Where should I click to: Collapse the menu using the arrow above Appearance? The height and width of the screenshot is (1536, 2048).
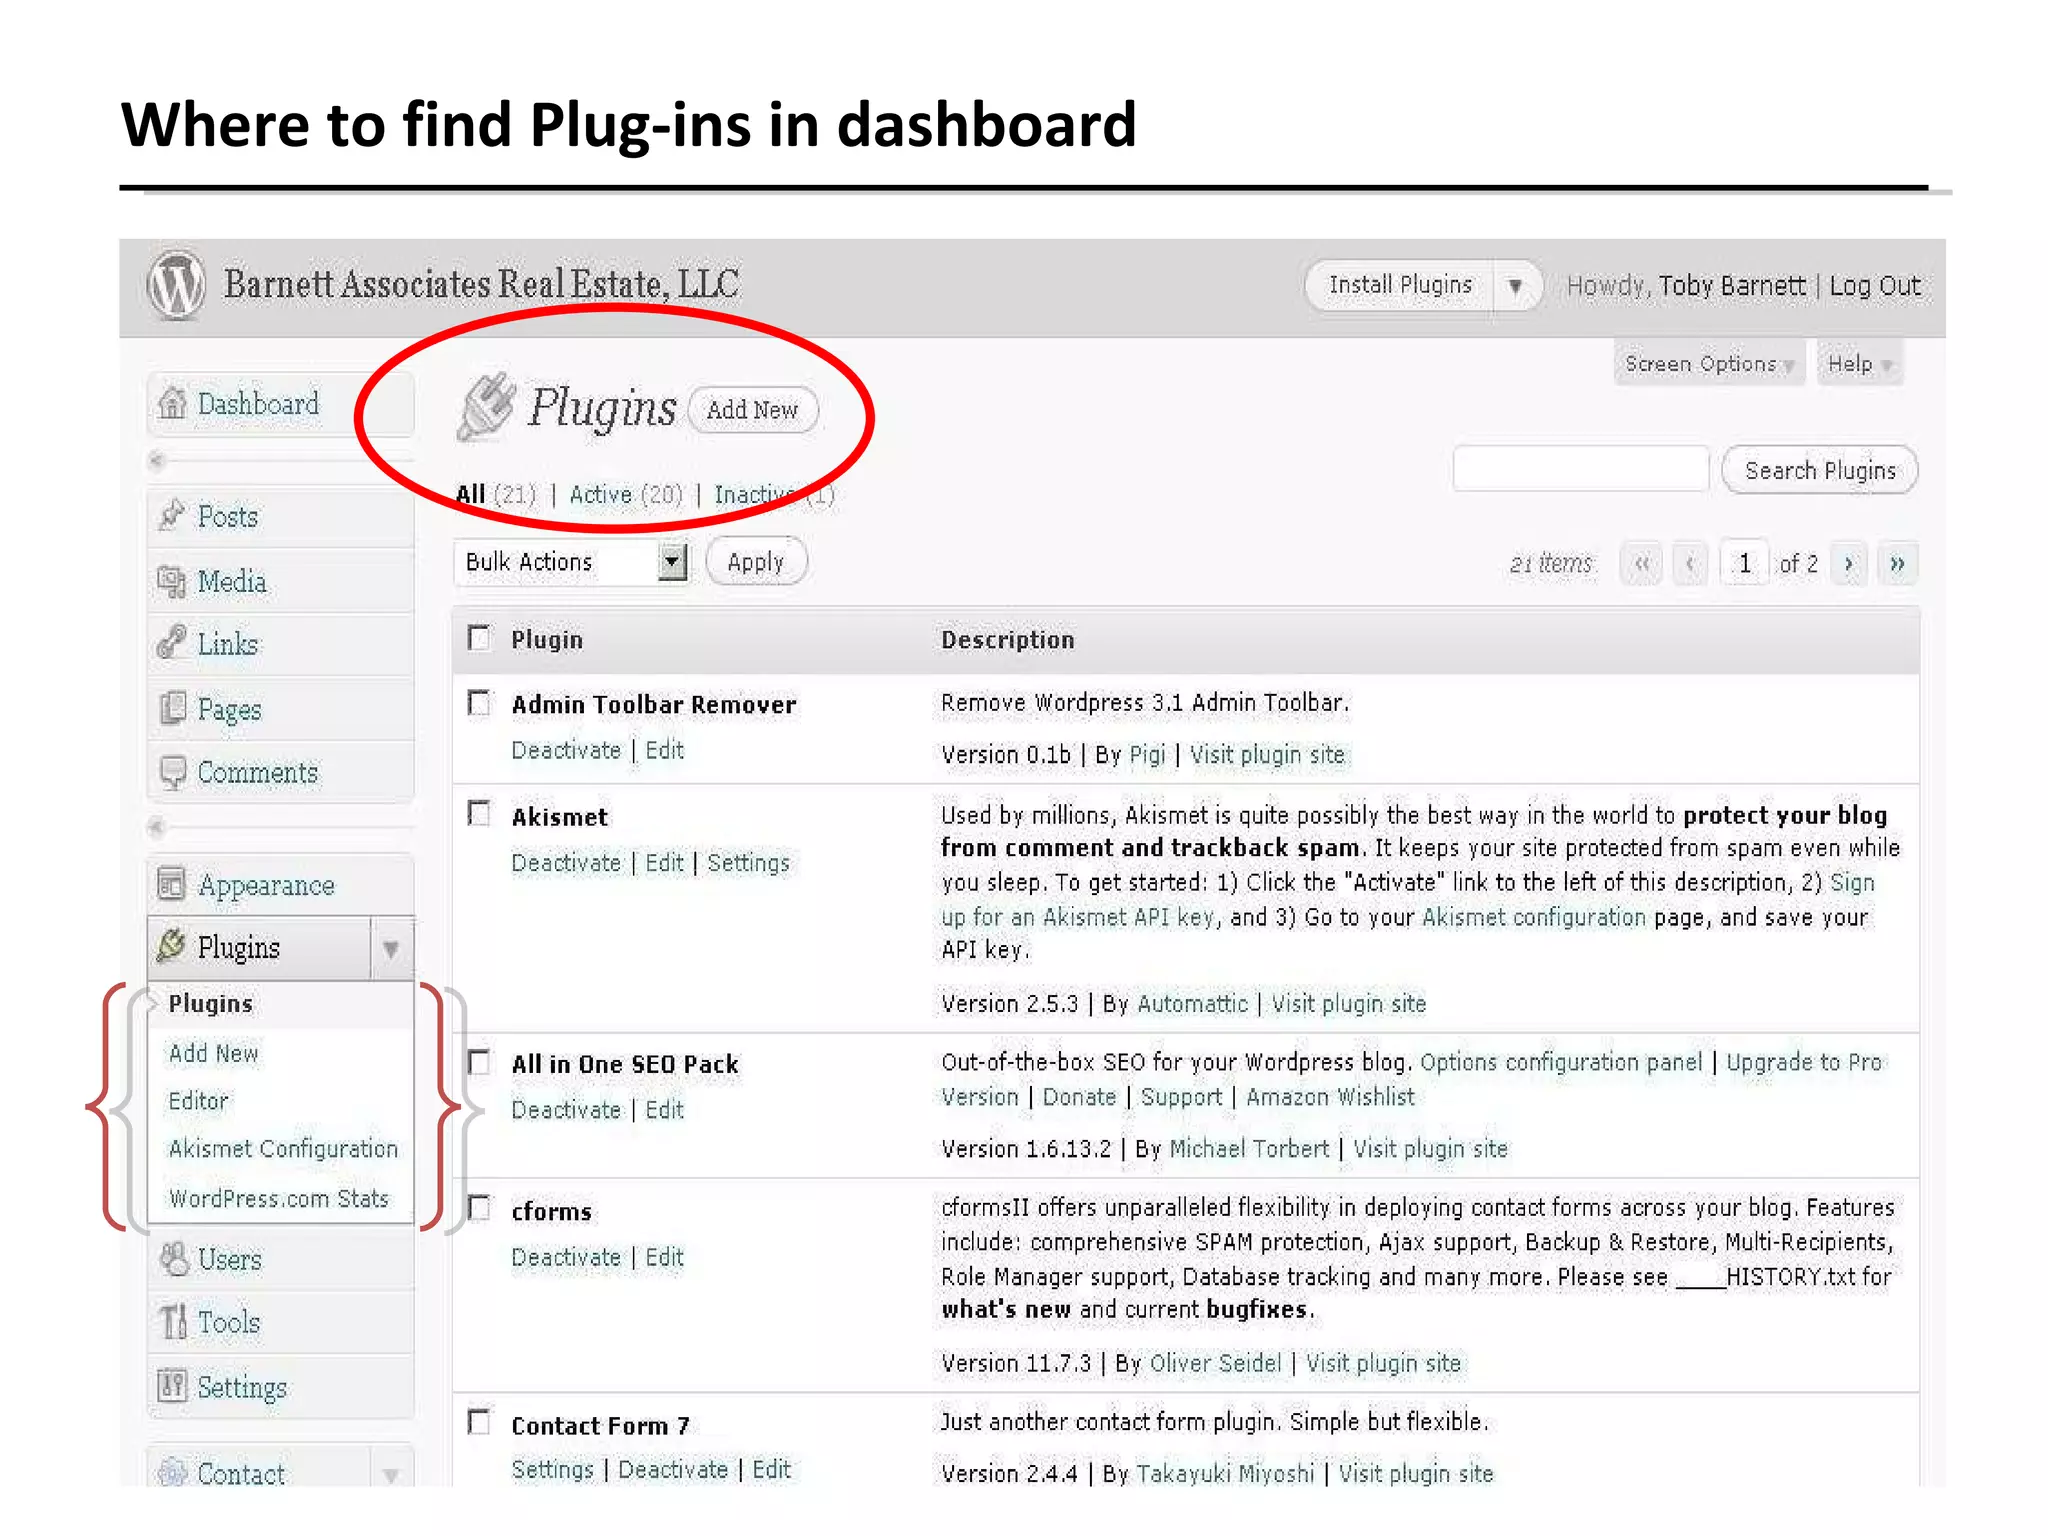click(156, 828)
